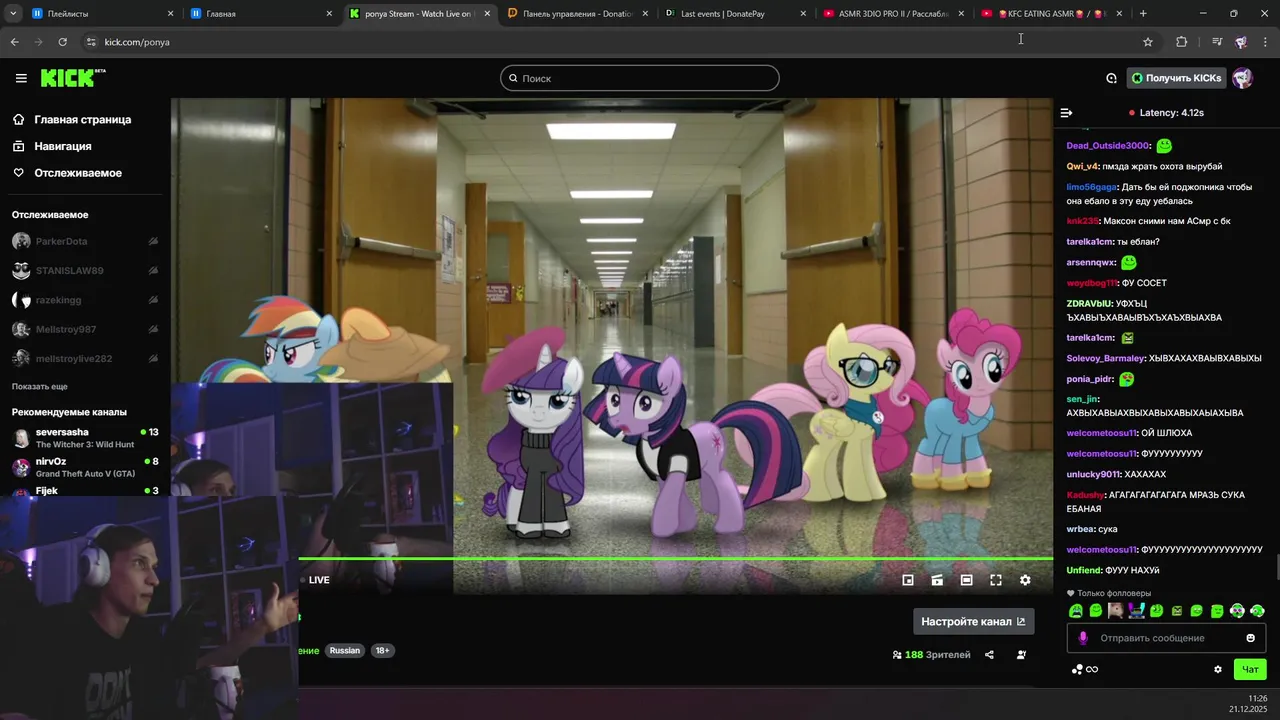Viewport: 1280px width, 720px height.
Task: Click username Dead_Outside3000 in chat
Action: [1108, 146]
